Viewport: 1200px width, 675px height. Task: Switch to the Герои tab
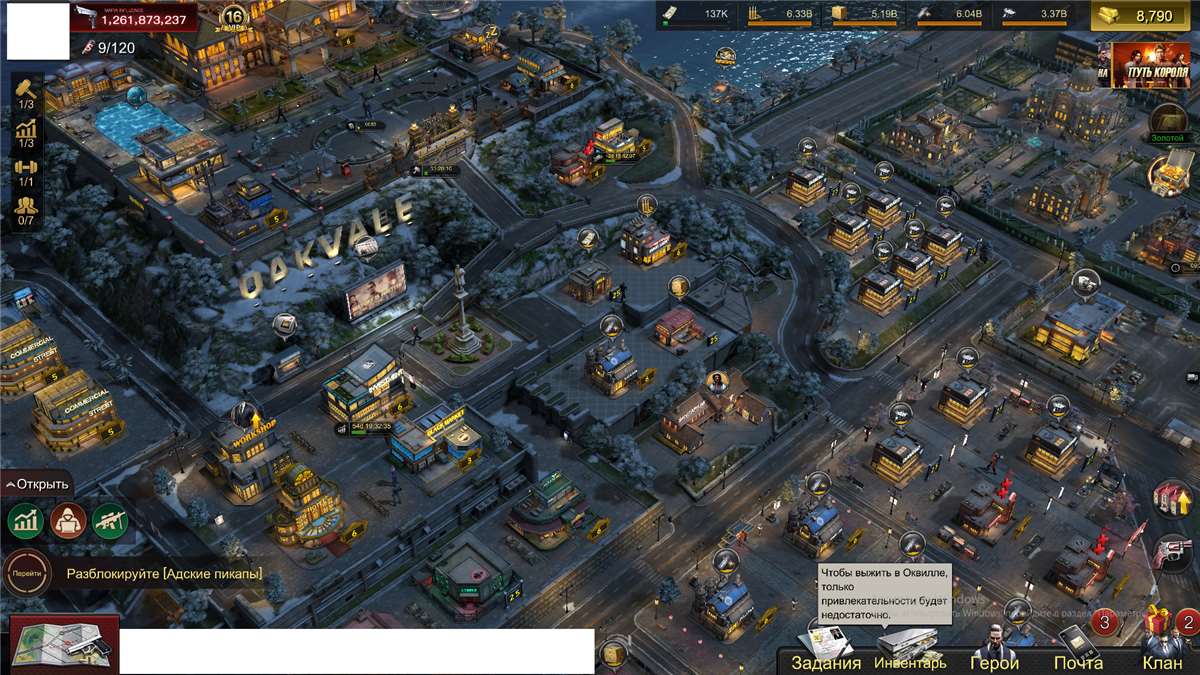[994, 651]
